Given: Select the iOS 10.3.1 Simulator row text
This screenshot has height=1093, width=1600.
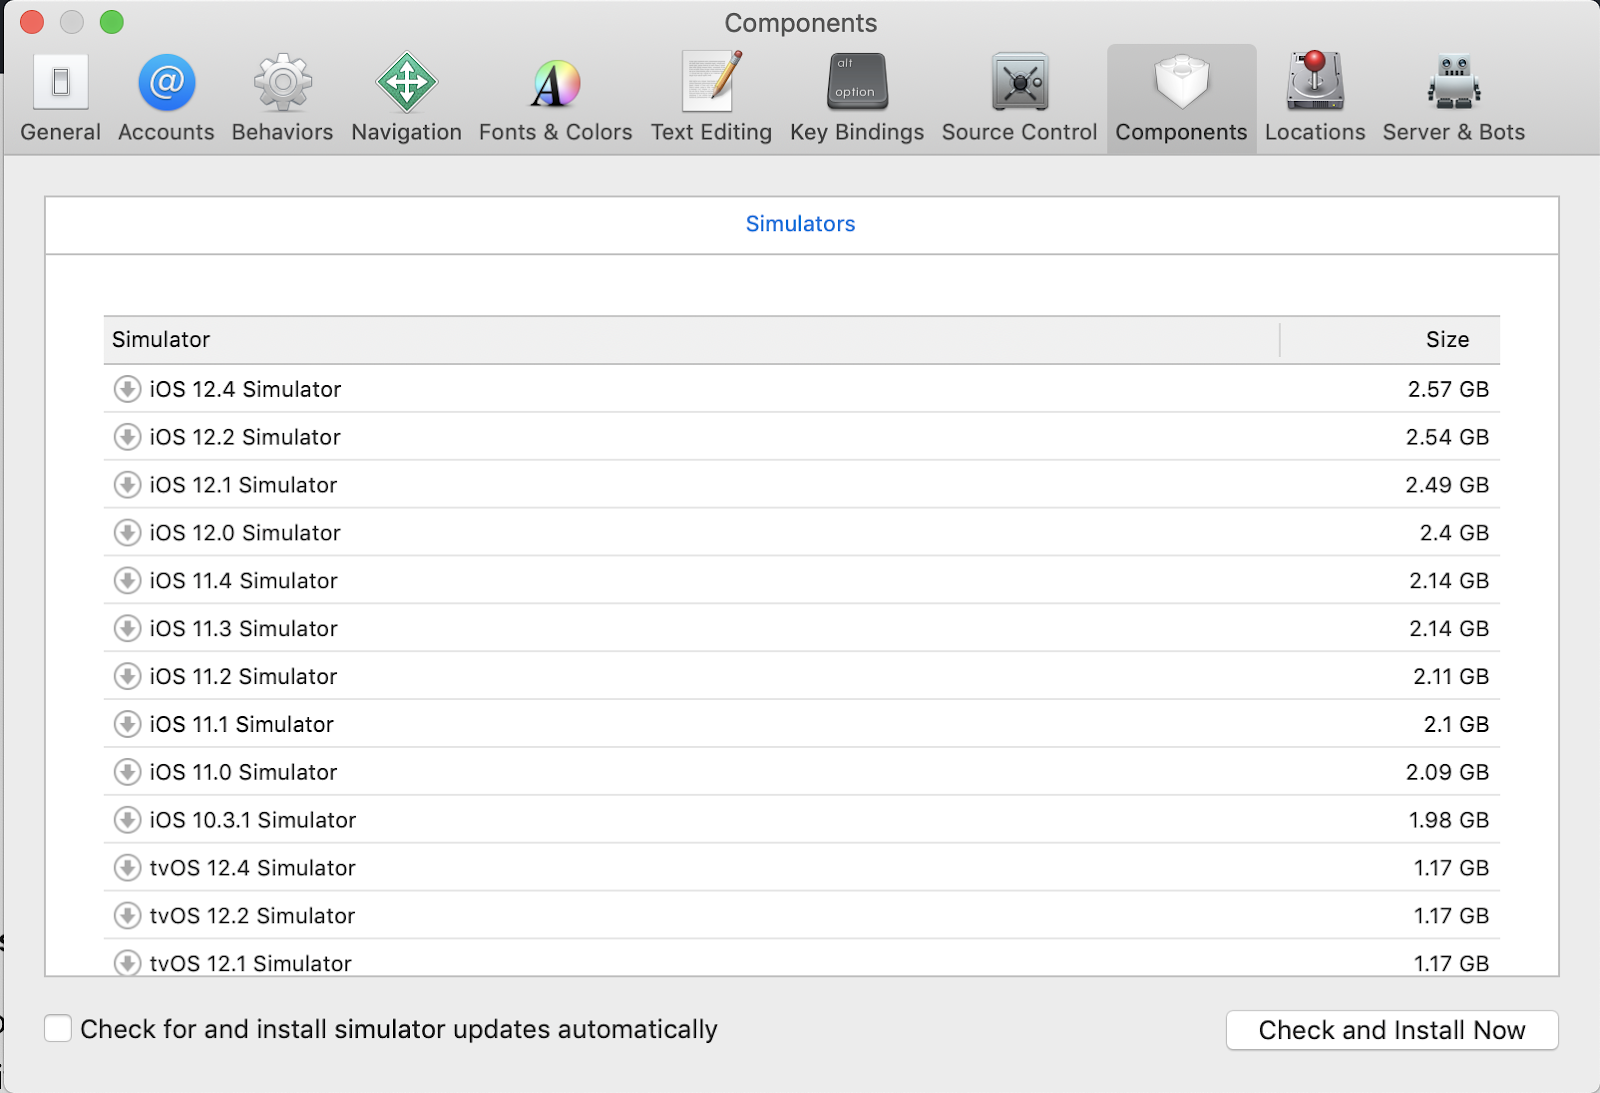Looking at the screenshot, I should click(252, 820).
